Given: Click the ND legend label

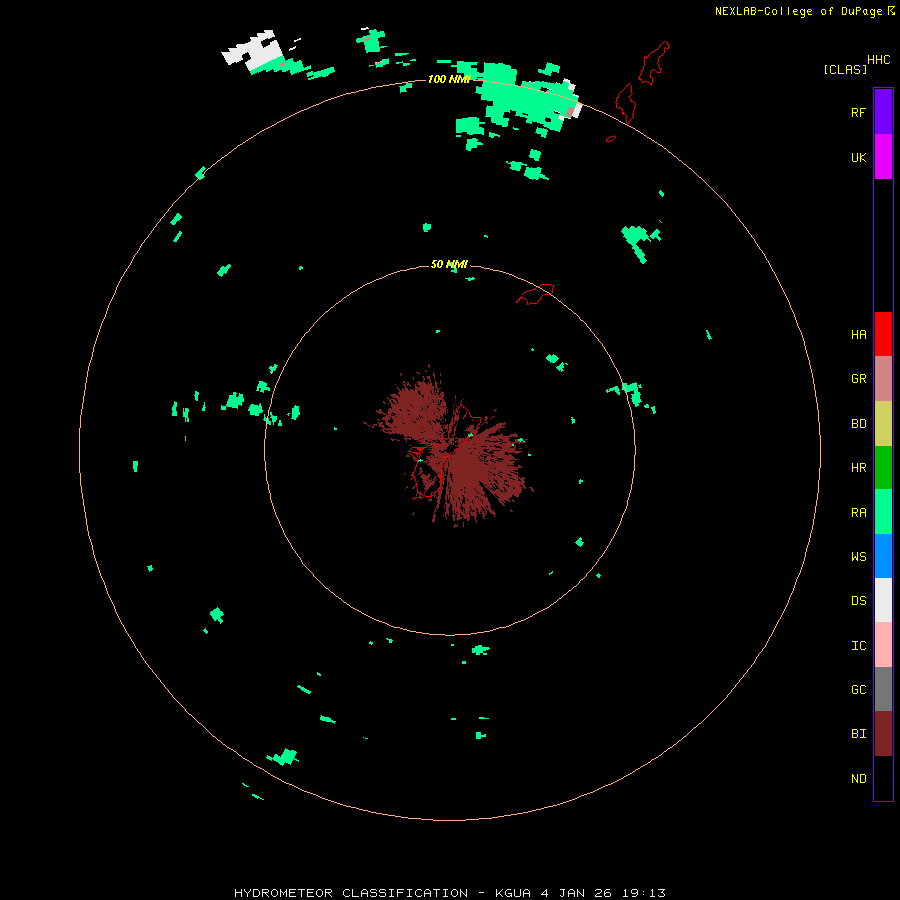Looking at the screenshot, I should coord(858,779).
